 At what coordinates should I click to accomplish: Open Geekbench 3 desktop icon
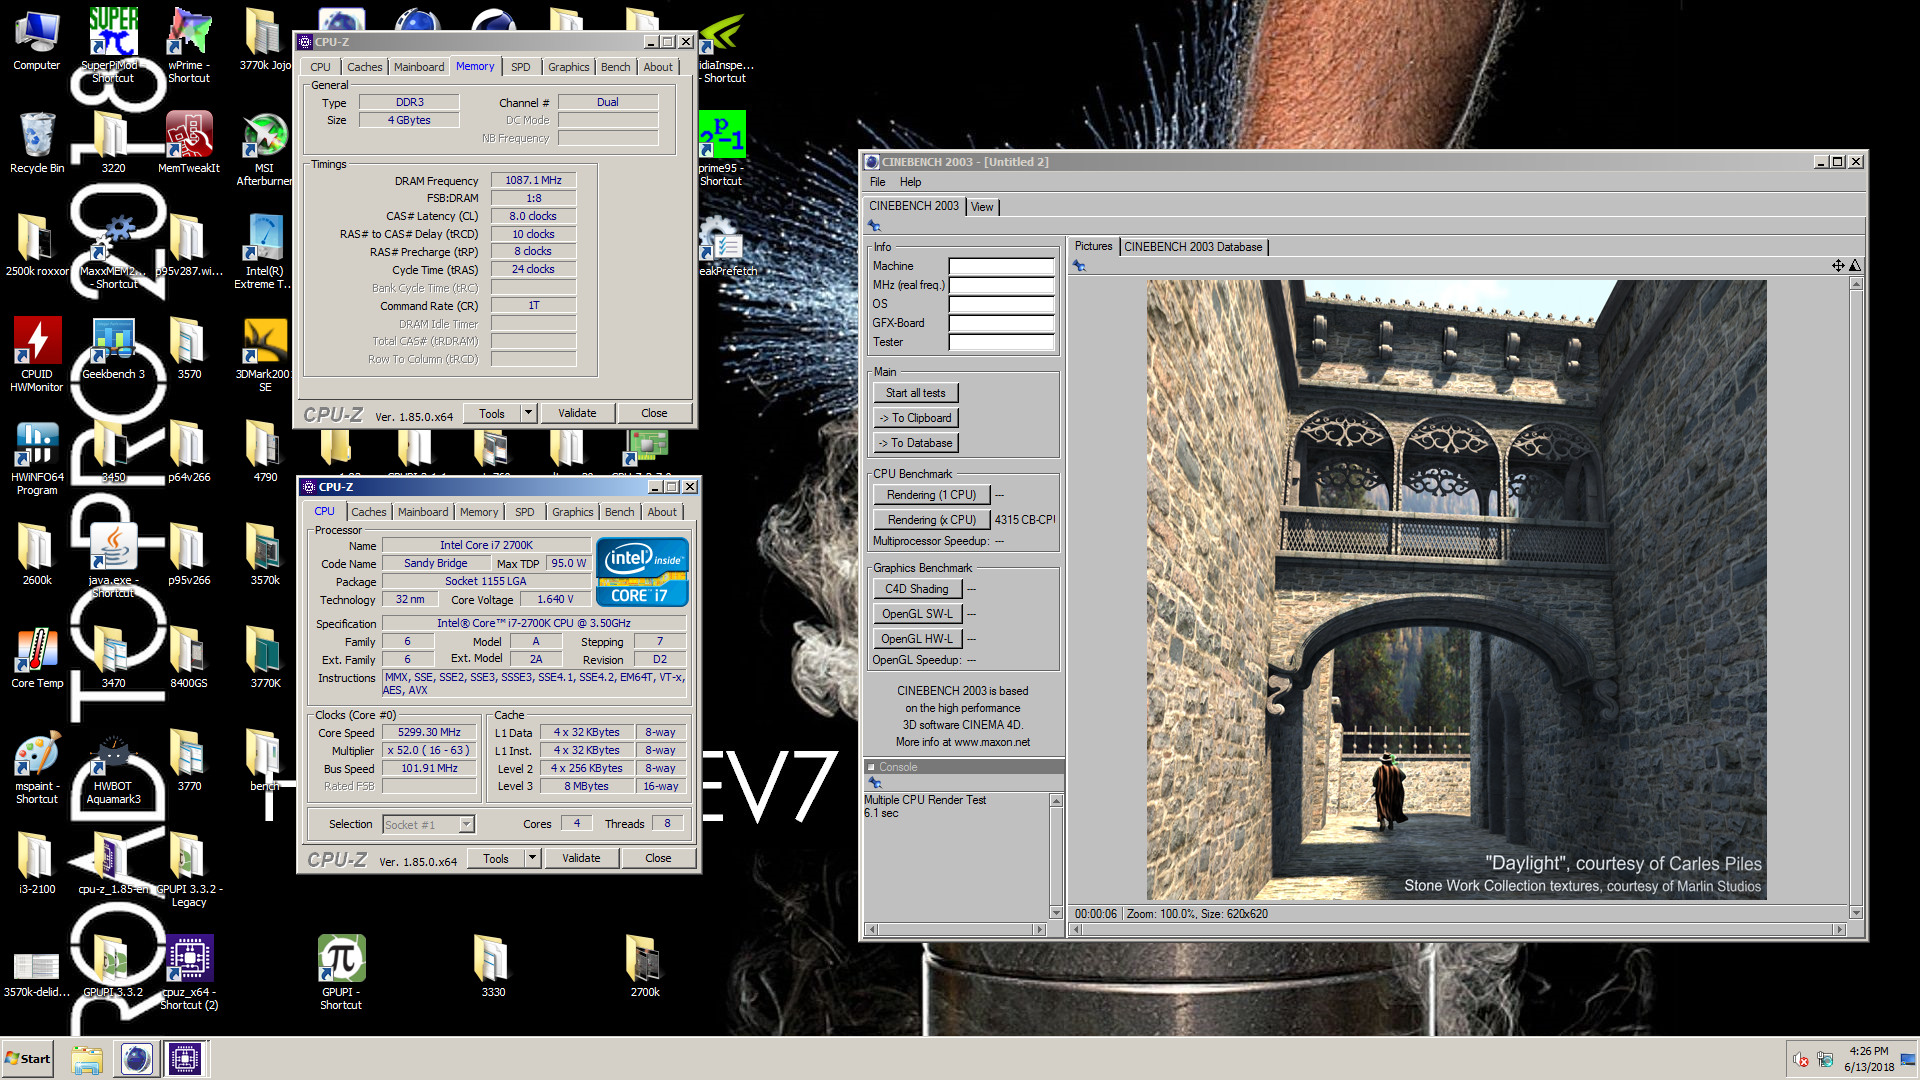[113, 349]
